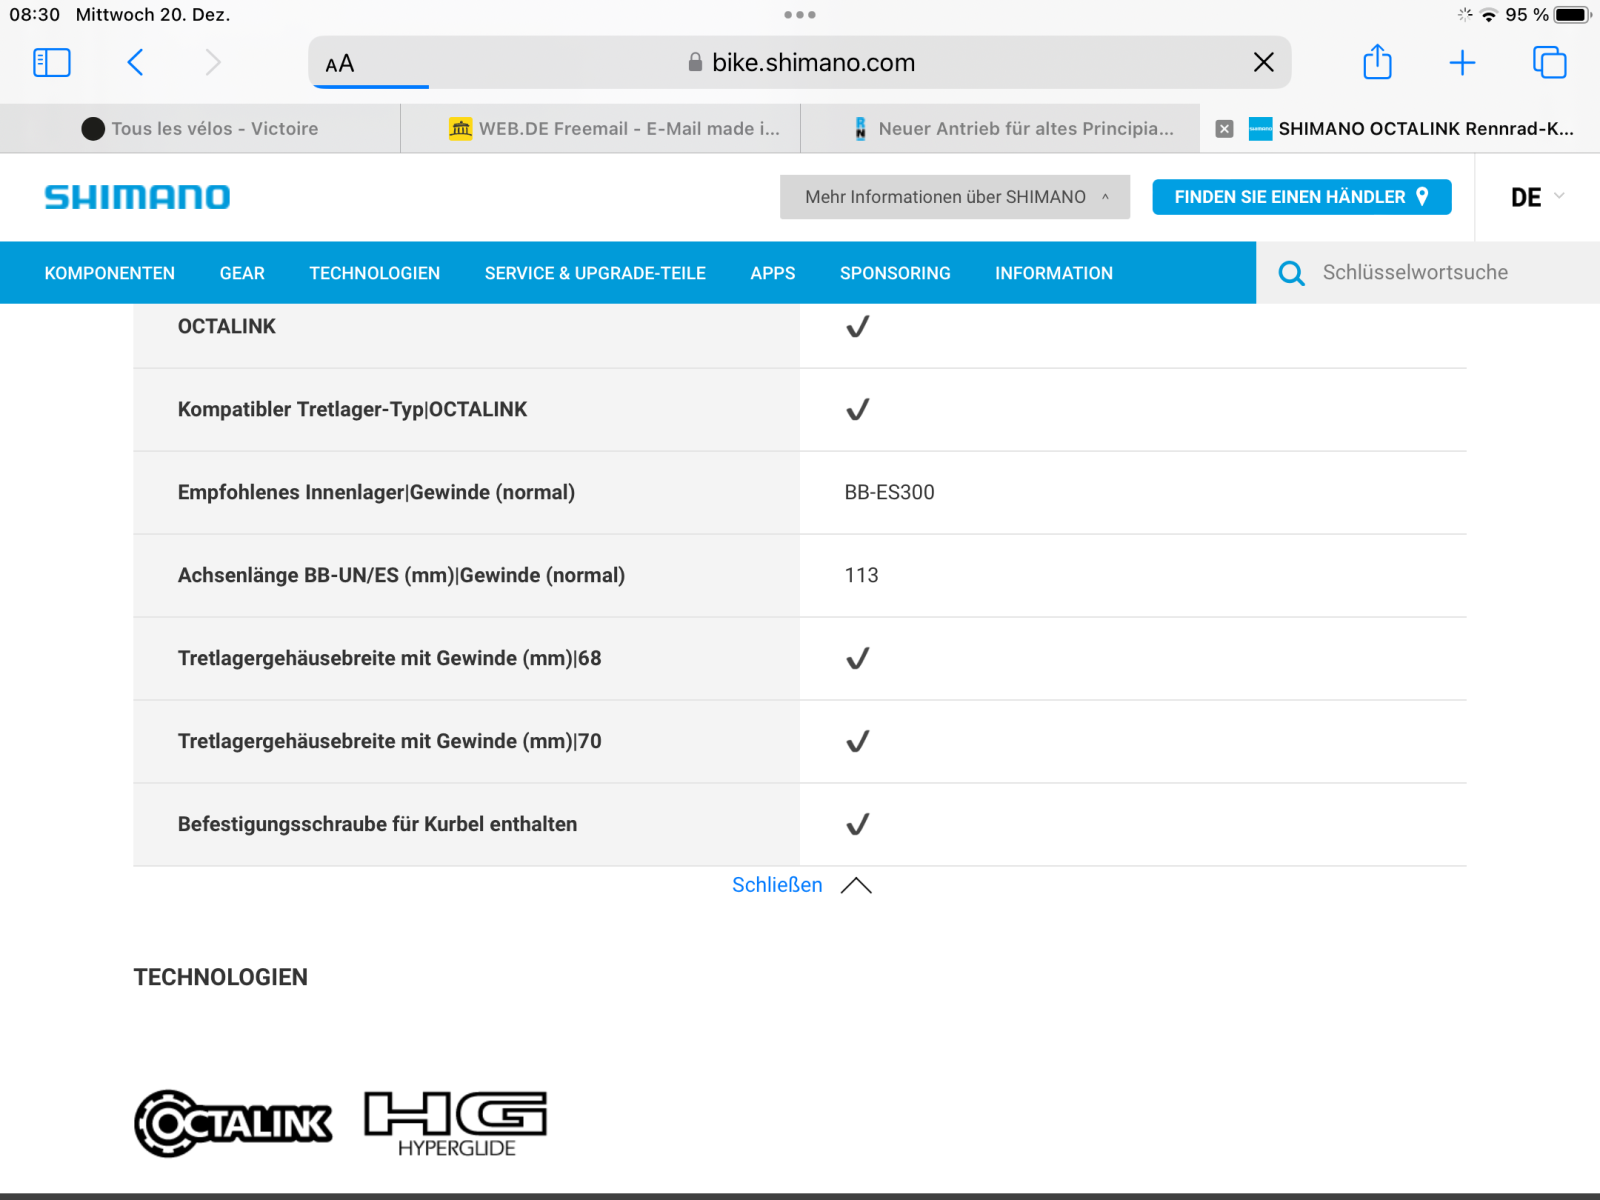Open the AA reader options menu
1600x1200 pixels.
click(340, 64)
